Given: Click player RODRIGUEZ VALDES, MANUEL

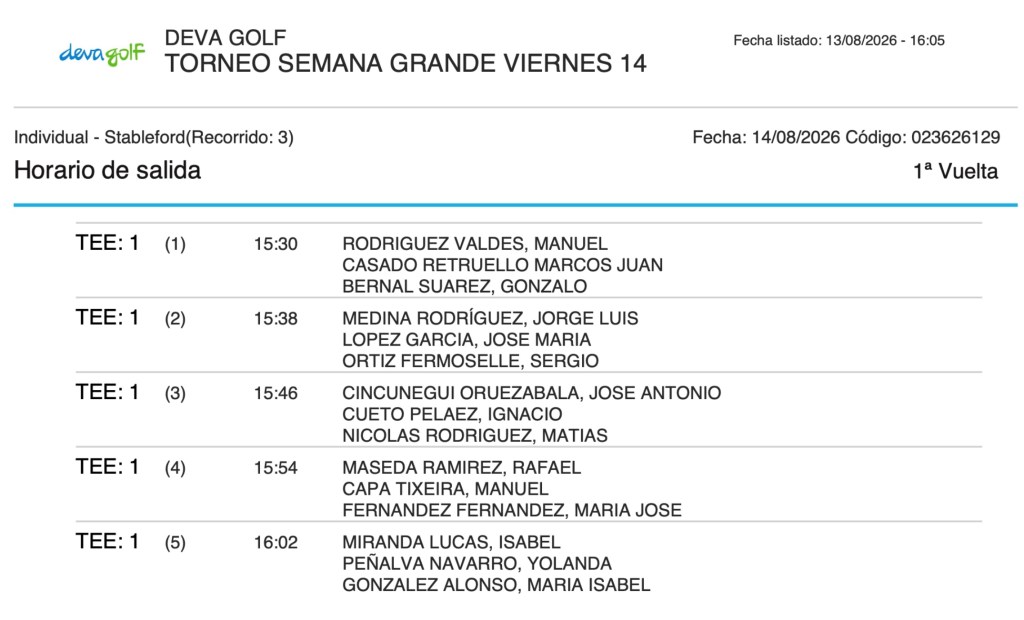Looking at the screenshot, I should tap(475, 244).
